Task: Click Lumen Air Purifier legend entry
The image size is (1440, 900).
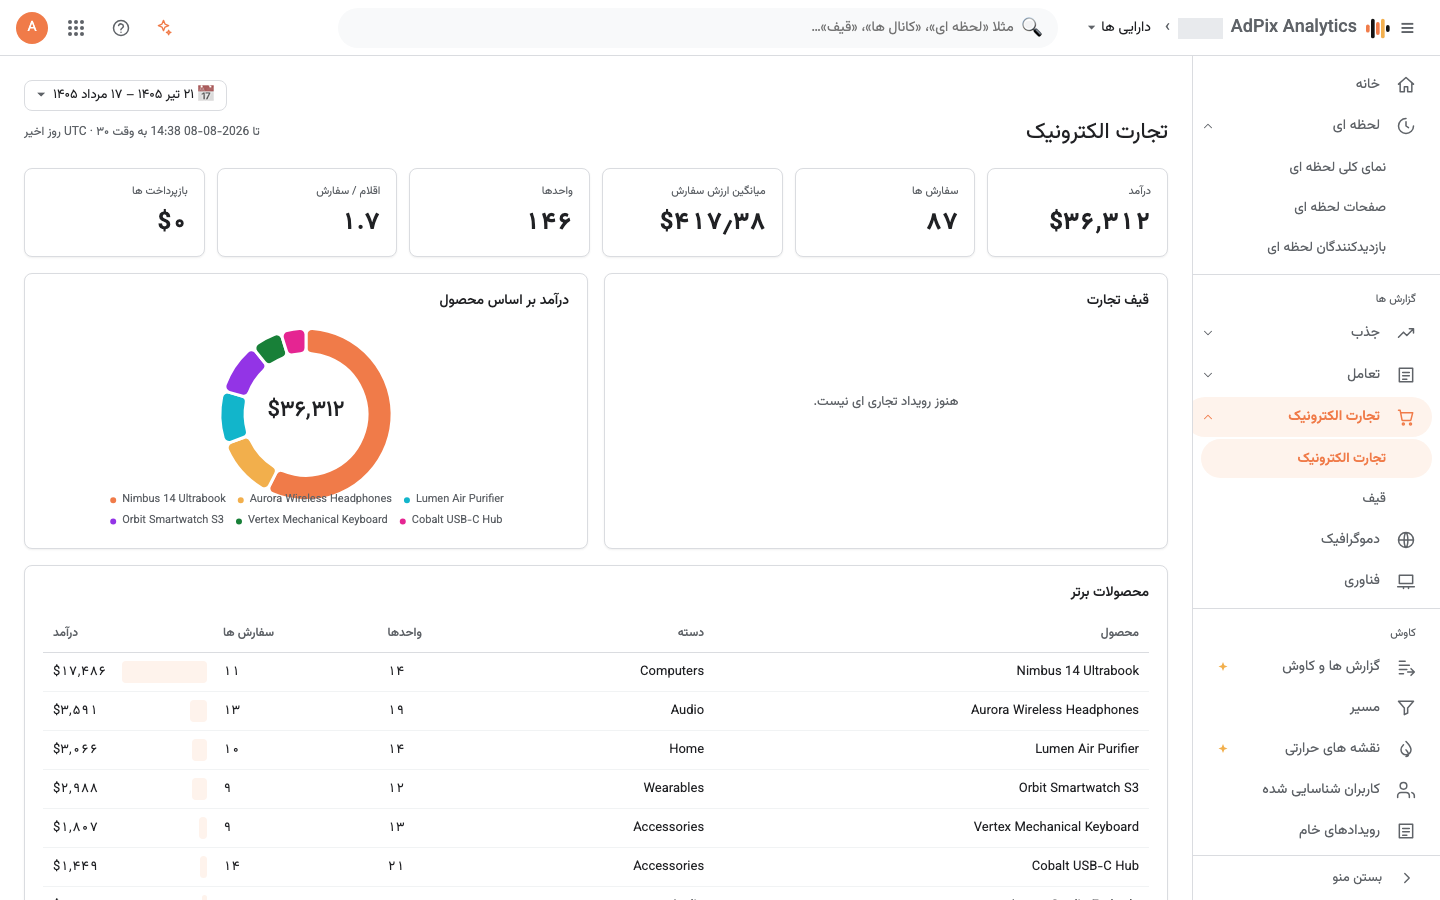Action: point(454,499)
